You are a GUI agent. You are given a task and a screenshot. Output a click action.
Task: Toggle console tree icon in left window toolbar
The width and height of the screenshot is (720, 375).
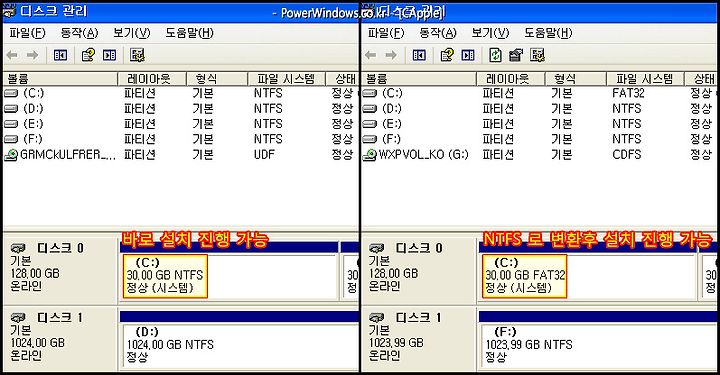tap(61, 56)
